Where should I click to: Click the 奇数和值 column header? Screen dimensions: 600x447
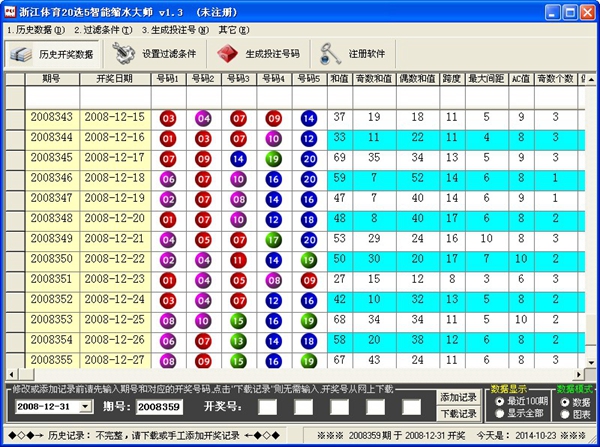point(375,79)
